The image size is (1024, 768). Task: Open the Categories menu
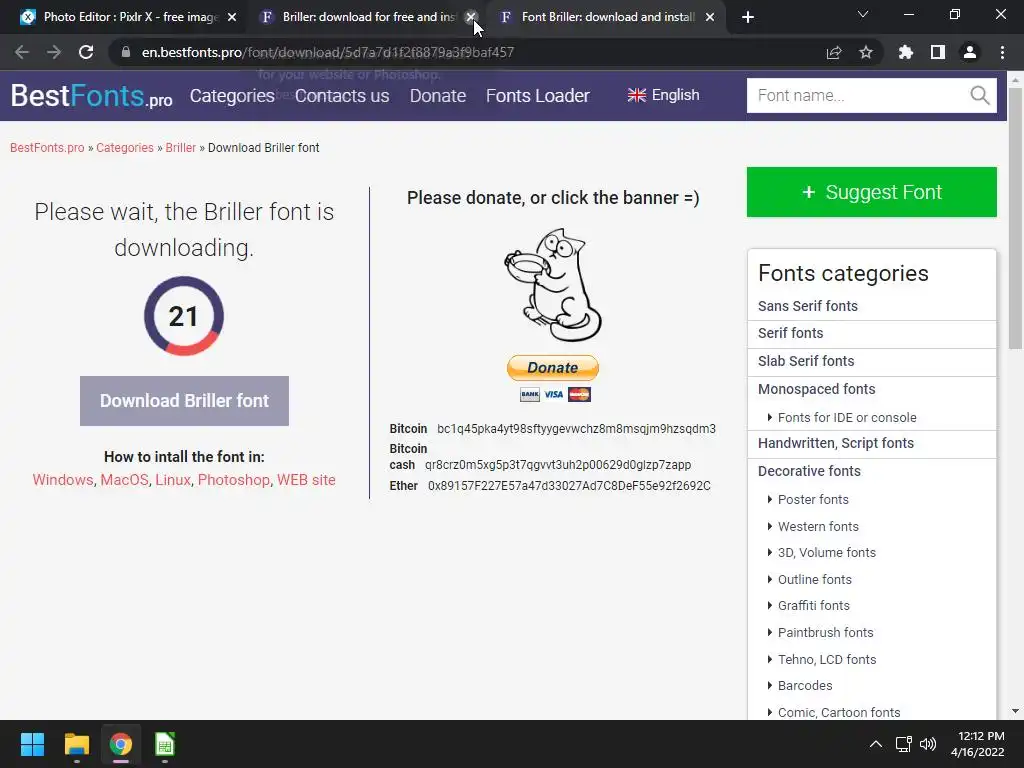pos(232,96)
